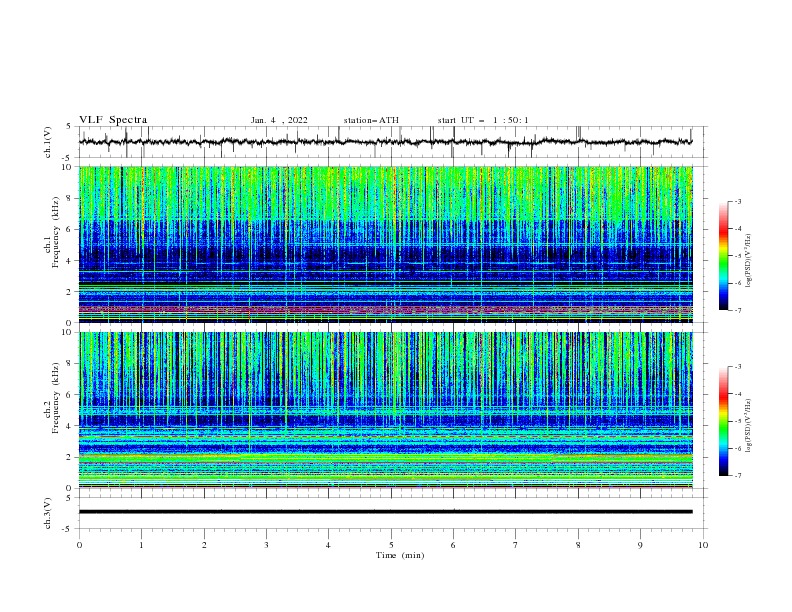Click the "station=ATH" label
The width and height of the screenshot is (792, 612).
[x=371, y=120]
